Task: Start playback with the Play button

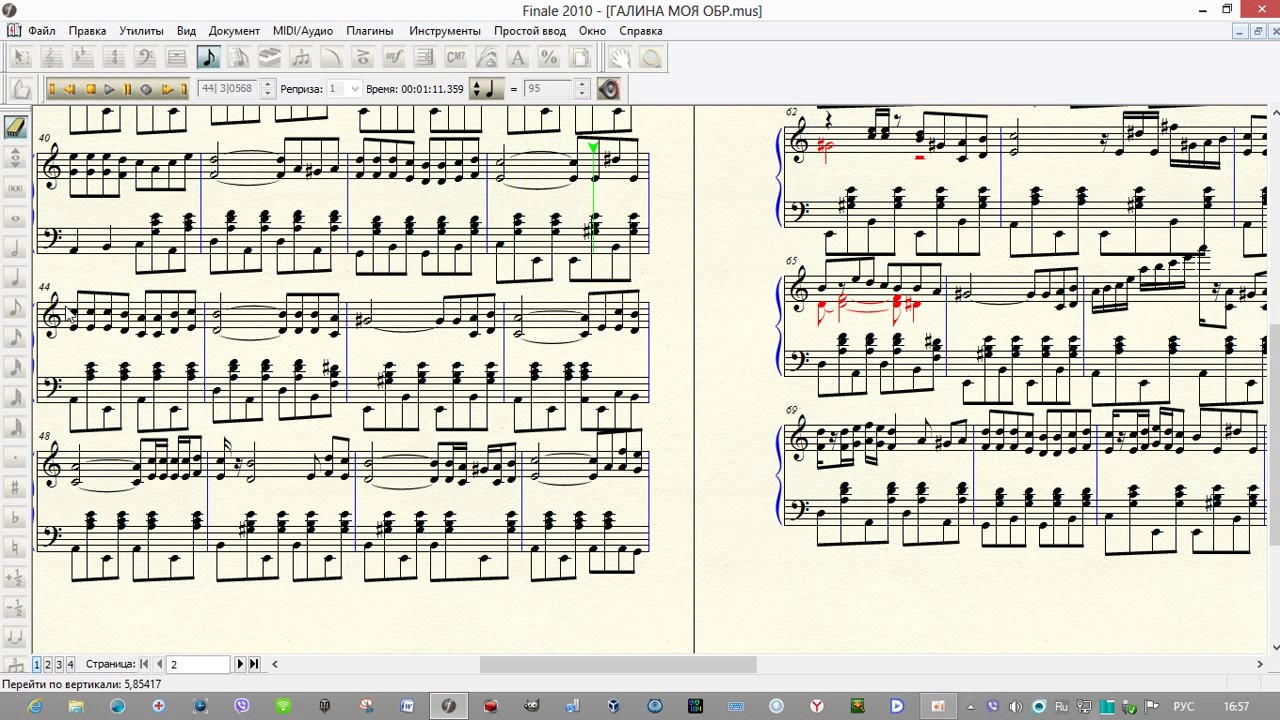Action: tap(109, 89)
